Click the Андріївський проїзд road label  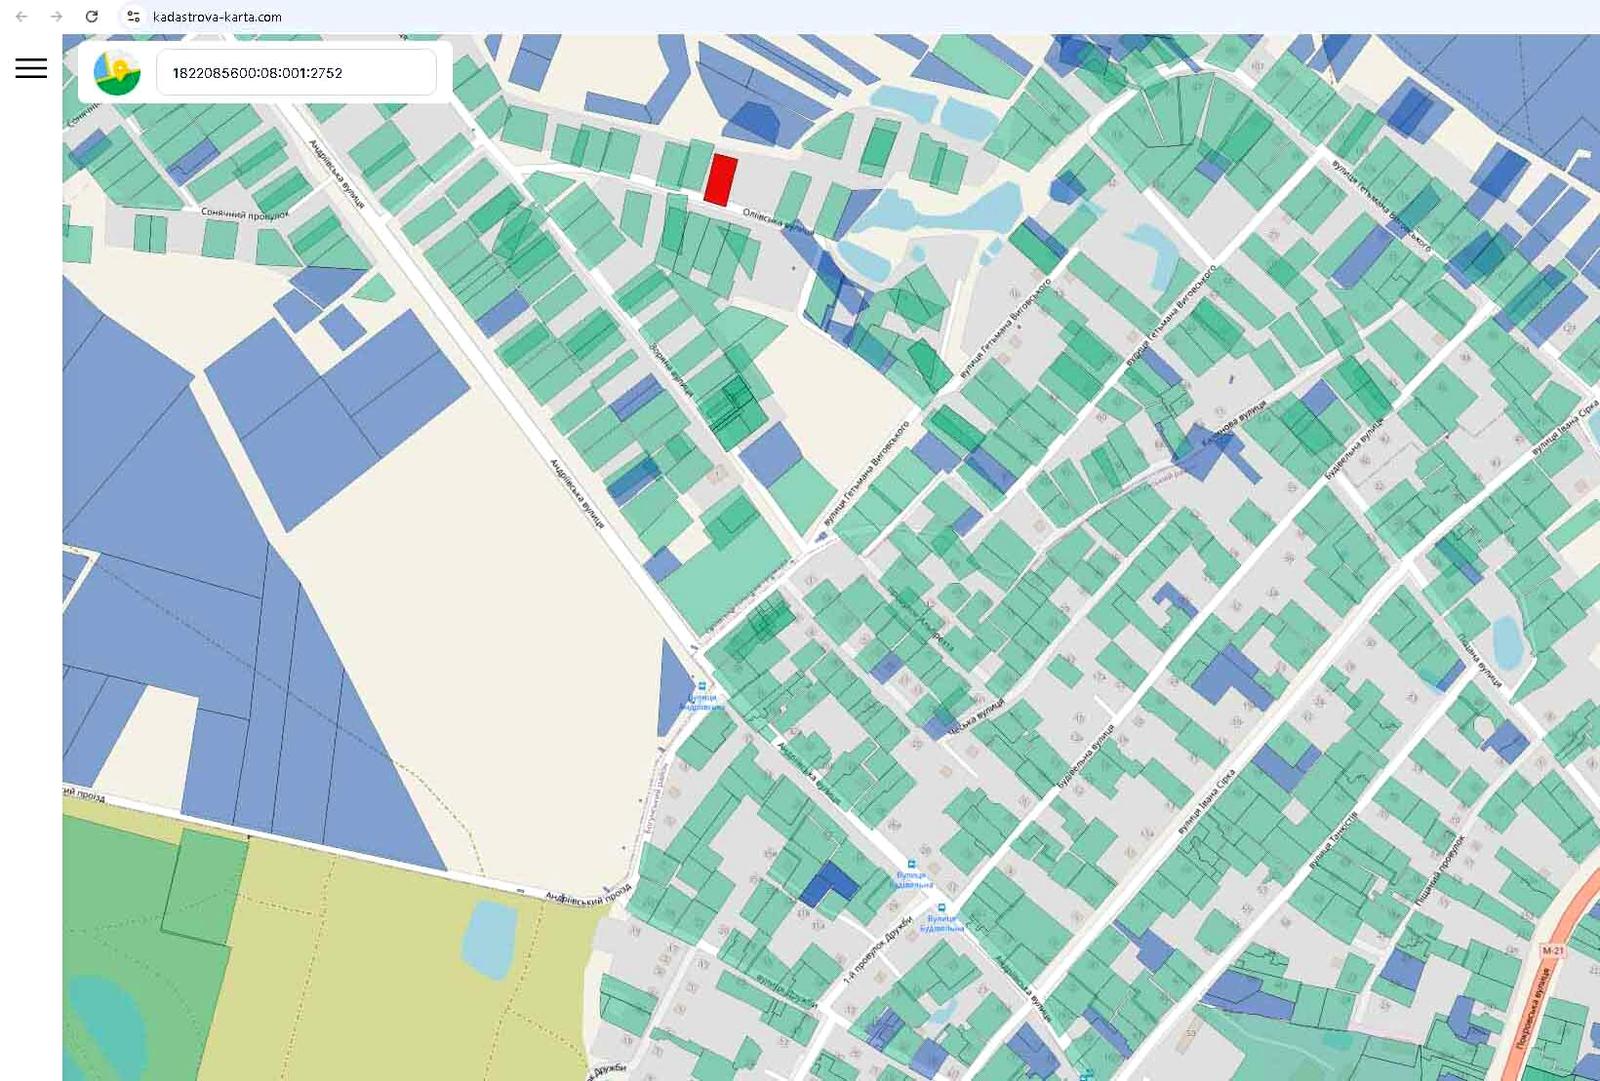pyautogui.click(x=587, y=892)
